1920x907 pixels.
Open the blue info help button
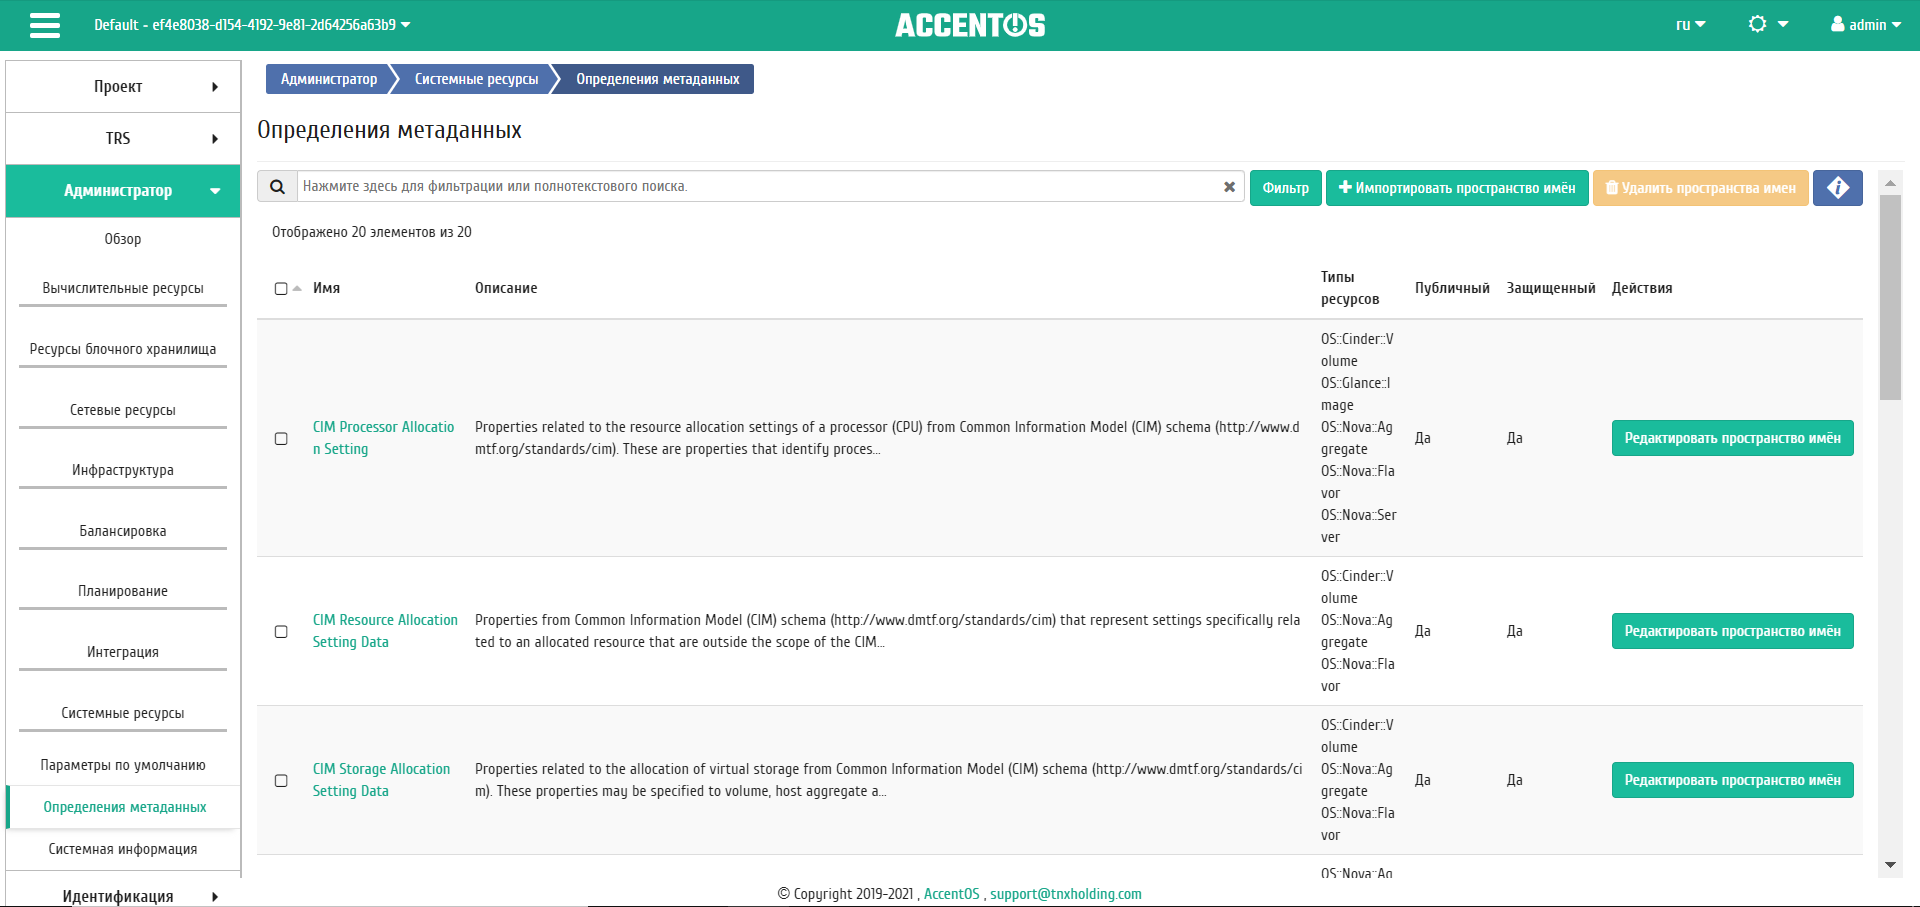(x=1837, y=188)
